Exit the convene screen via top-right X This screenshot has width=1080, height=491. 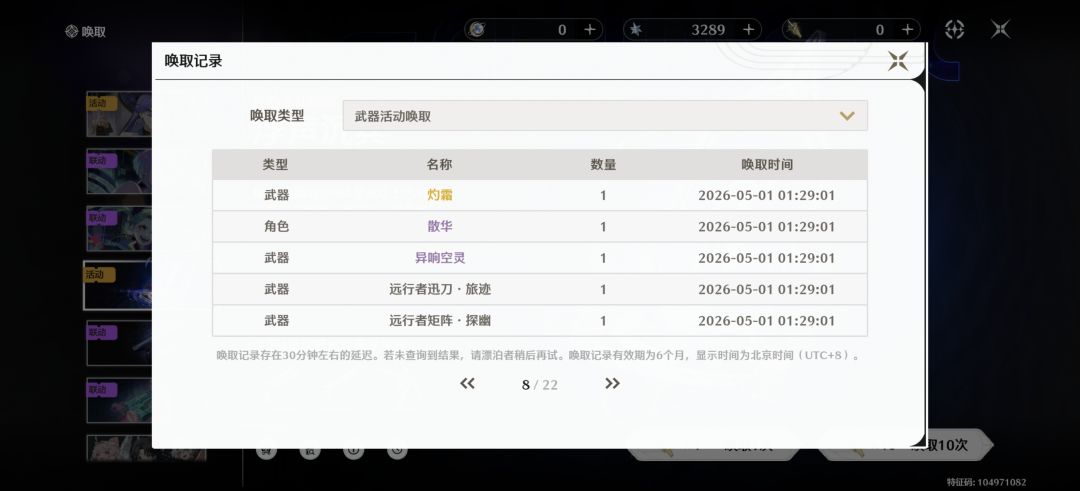[1000, 29]
